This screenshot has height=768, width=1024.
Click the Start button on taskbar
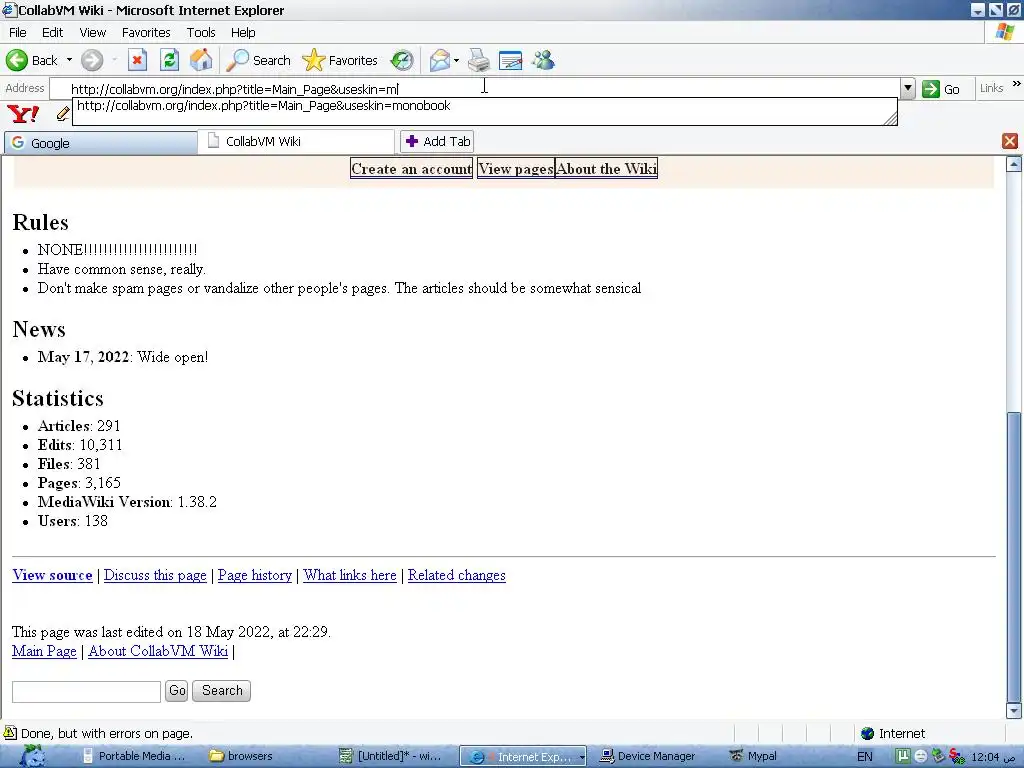point(33,756)
